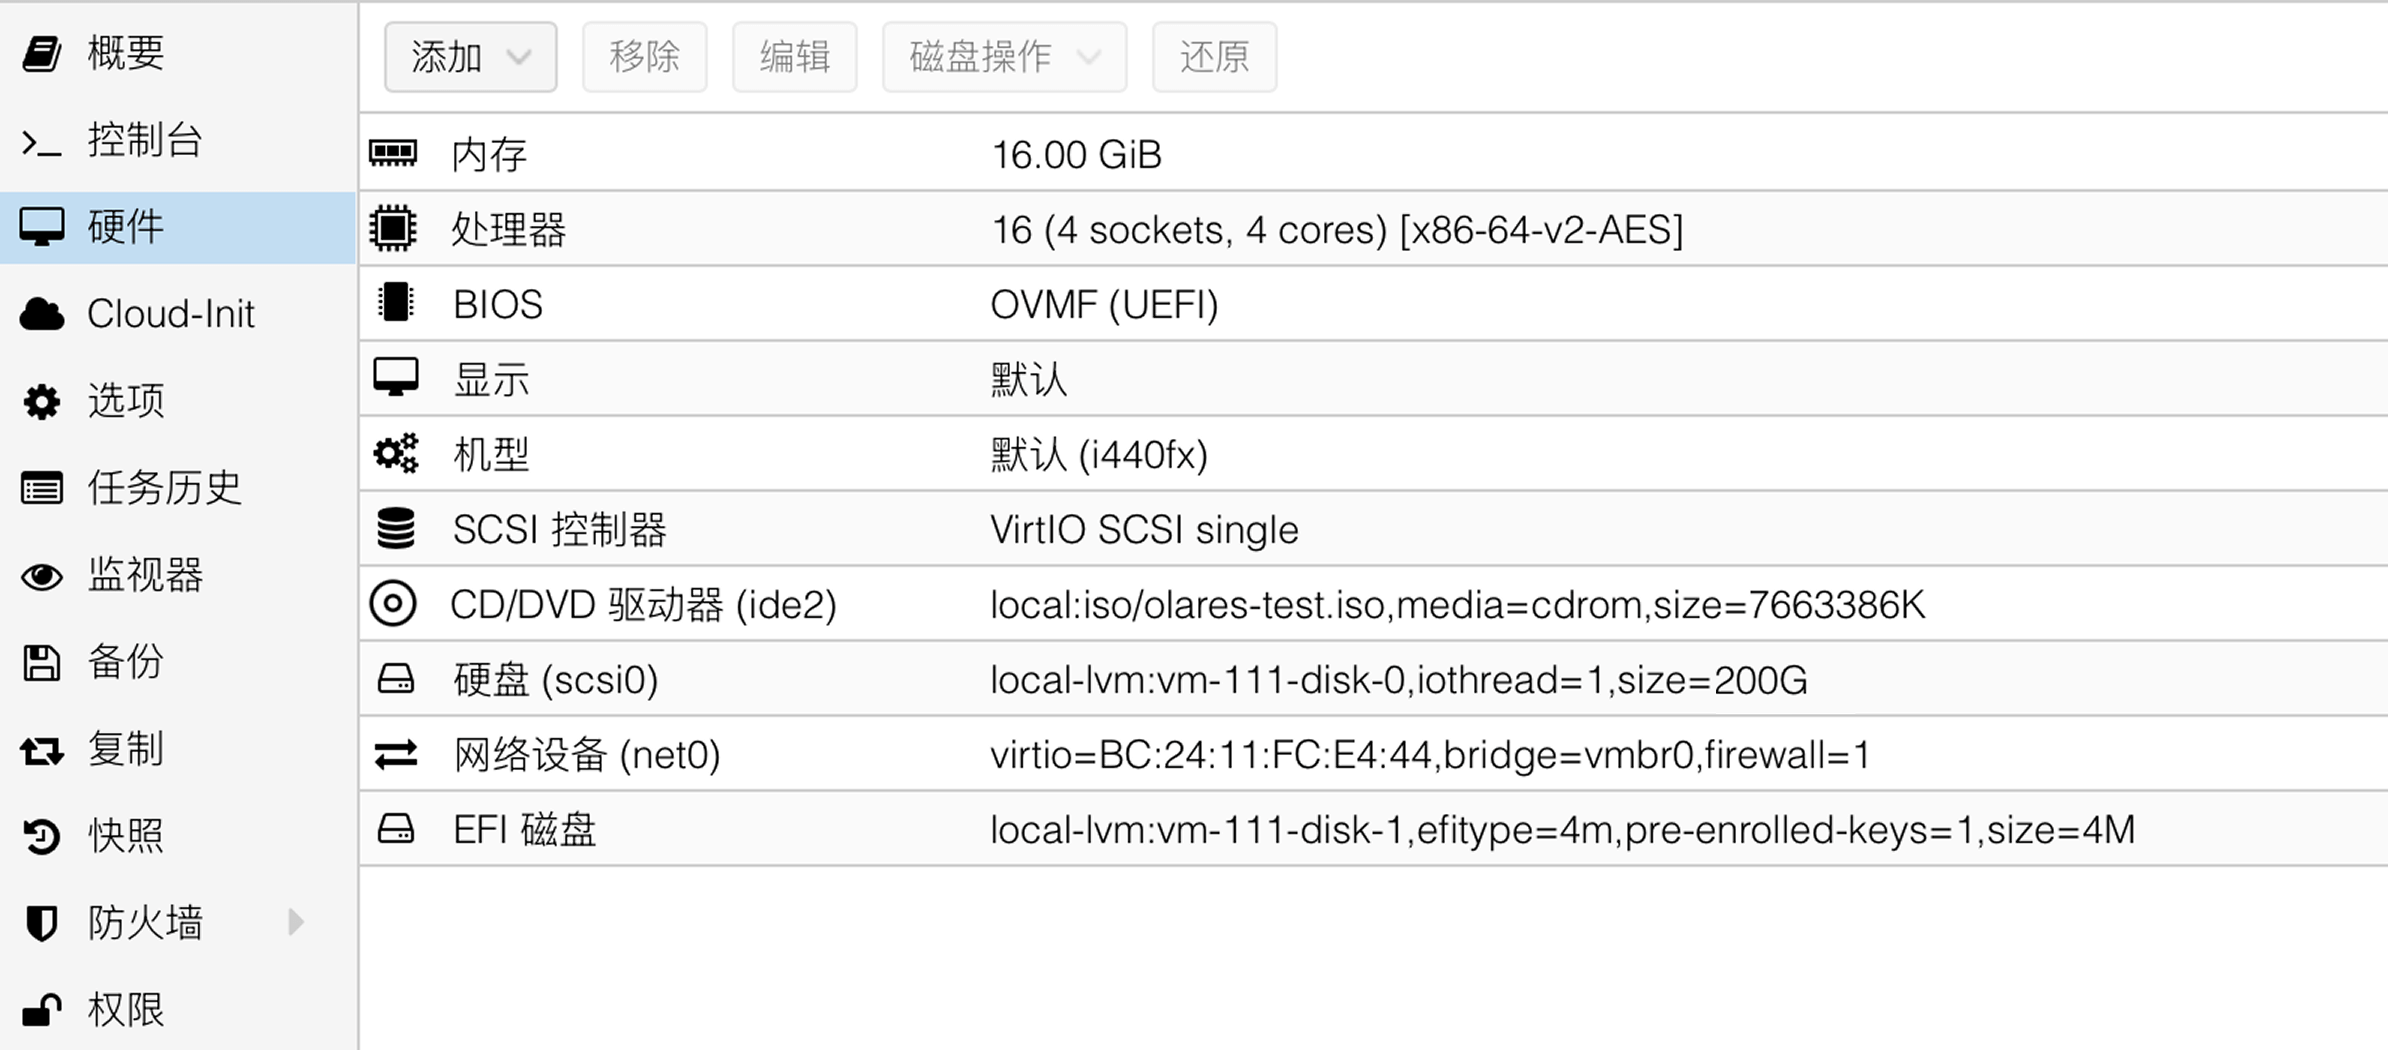Click the machine type (机型) gears icon

[x=395, y=454]
